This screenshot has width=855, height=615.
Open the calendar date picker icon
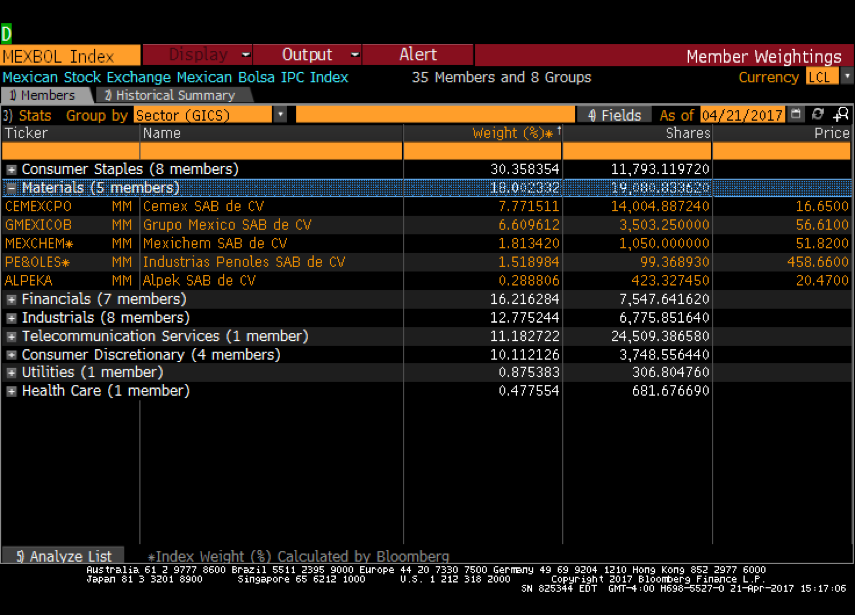796,114
